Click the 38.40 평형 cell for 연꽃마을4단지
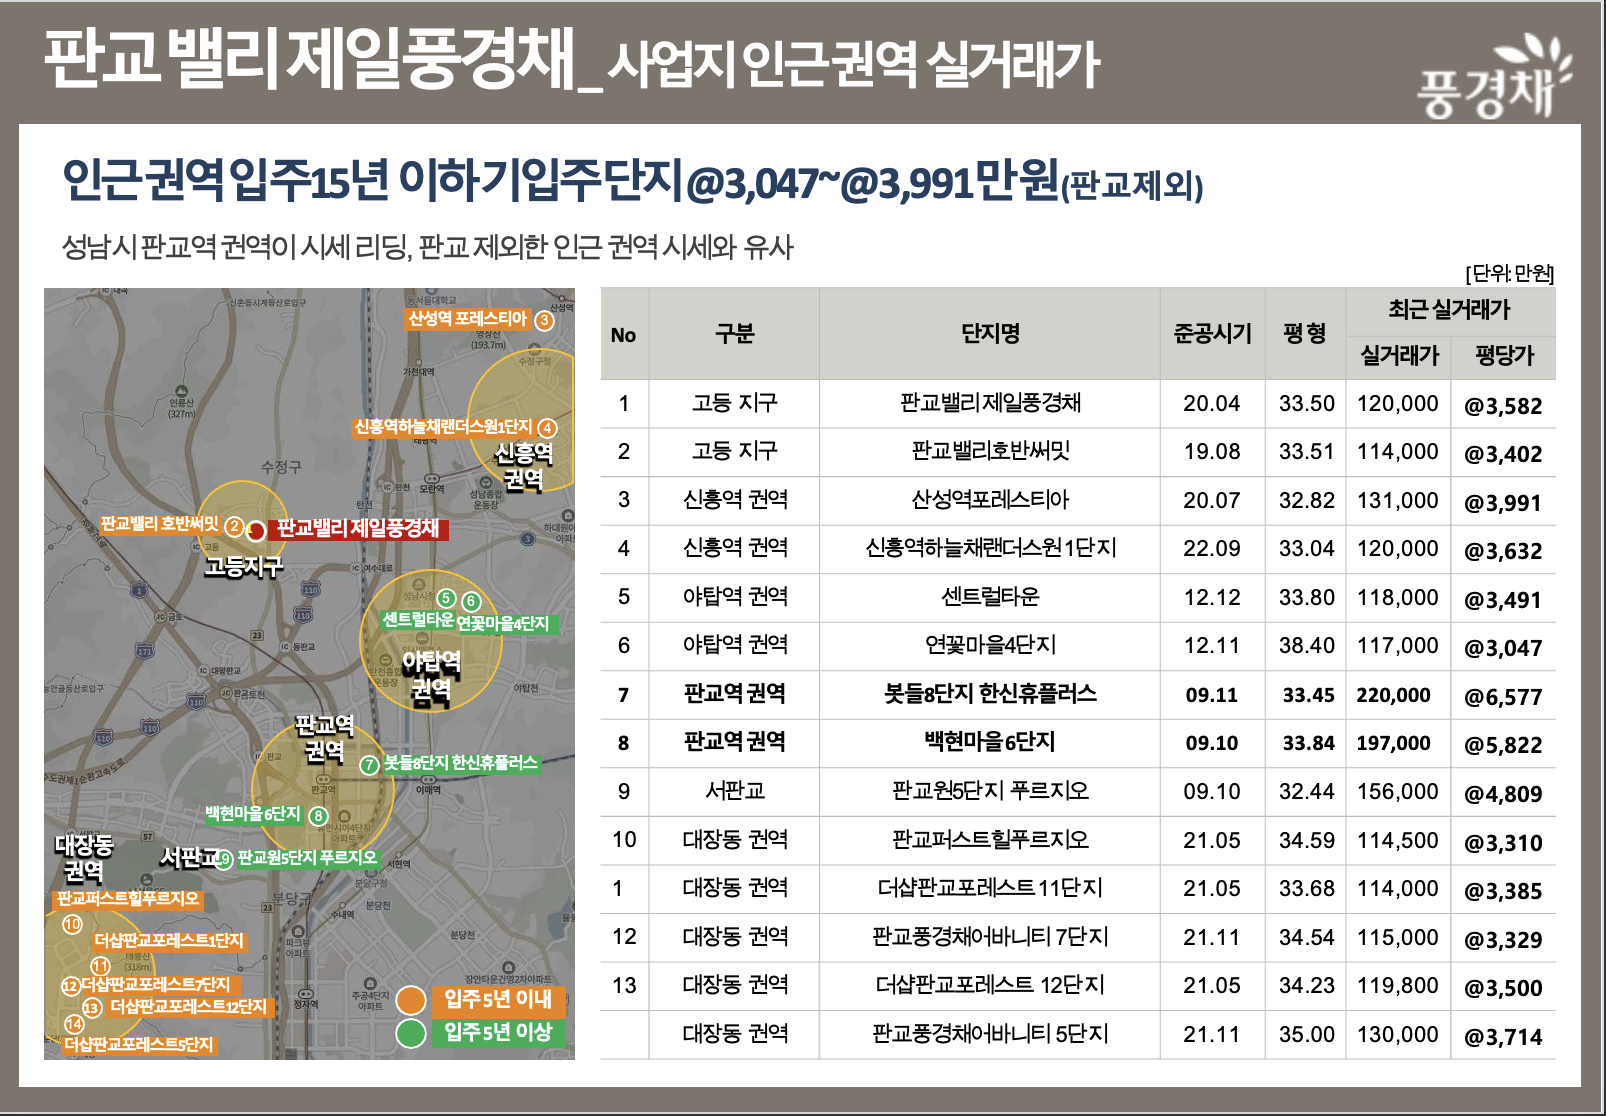This screenshot has width=1606, height=1116. [x=1306, y=645]
